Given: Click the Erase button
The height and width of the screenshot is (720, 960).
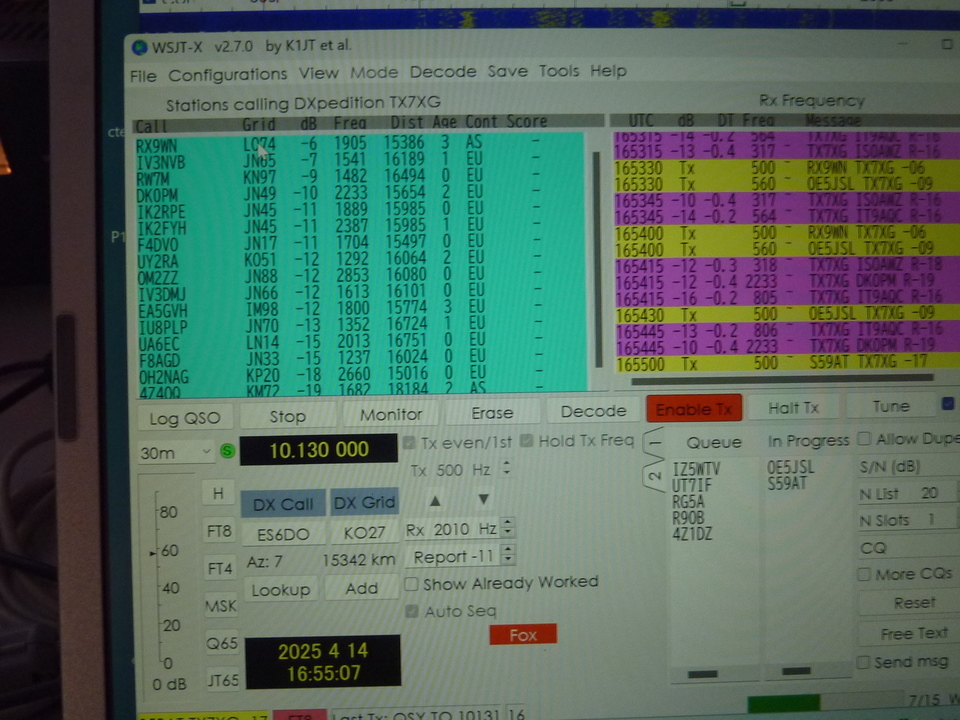Looking at the screenshot, I should coord(492,413).
